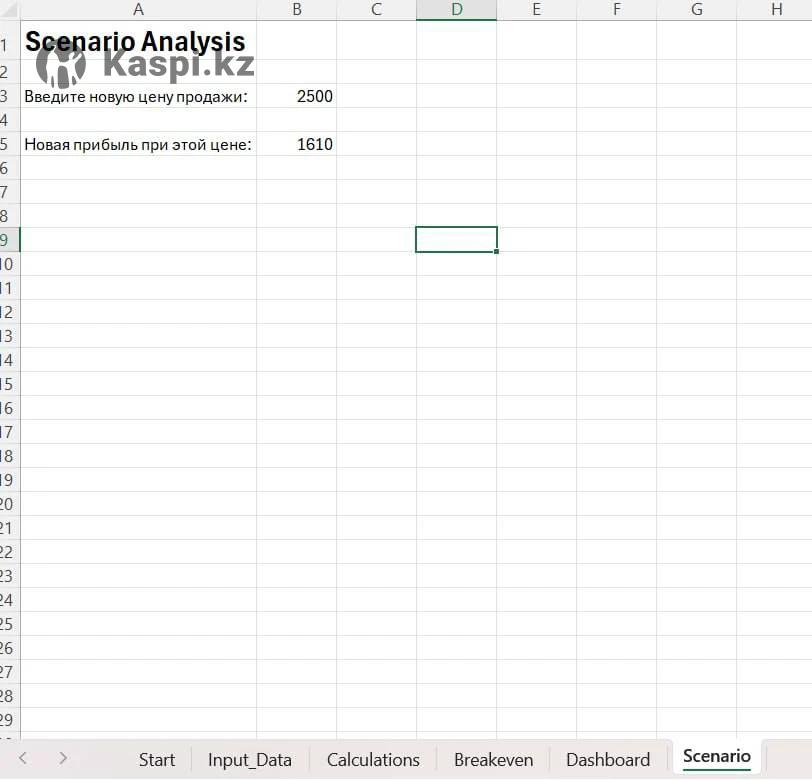
Task: Click the next sheet navigation arrow
Action: click(x=63, y=758)
